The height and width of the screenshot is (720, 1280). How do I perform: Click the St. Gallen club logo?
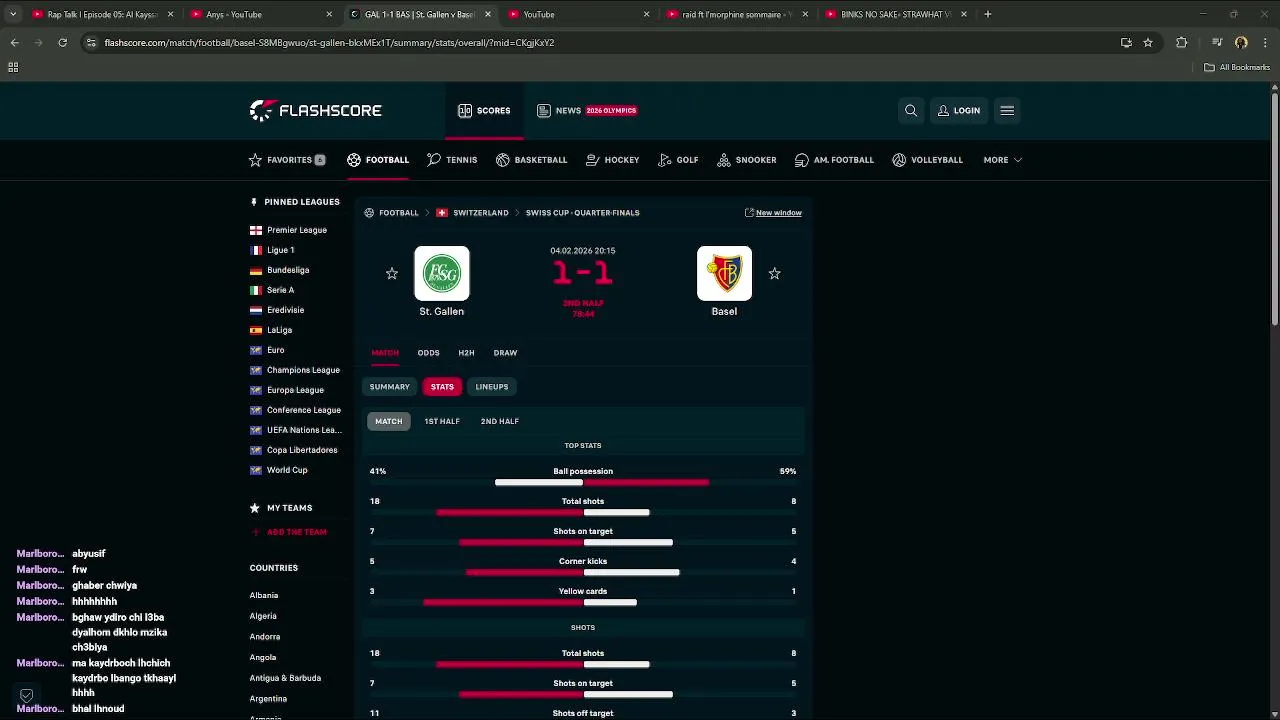pos(442,274)
